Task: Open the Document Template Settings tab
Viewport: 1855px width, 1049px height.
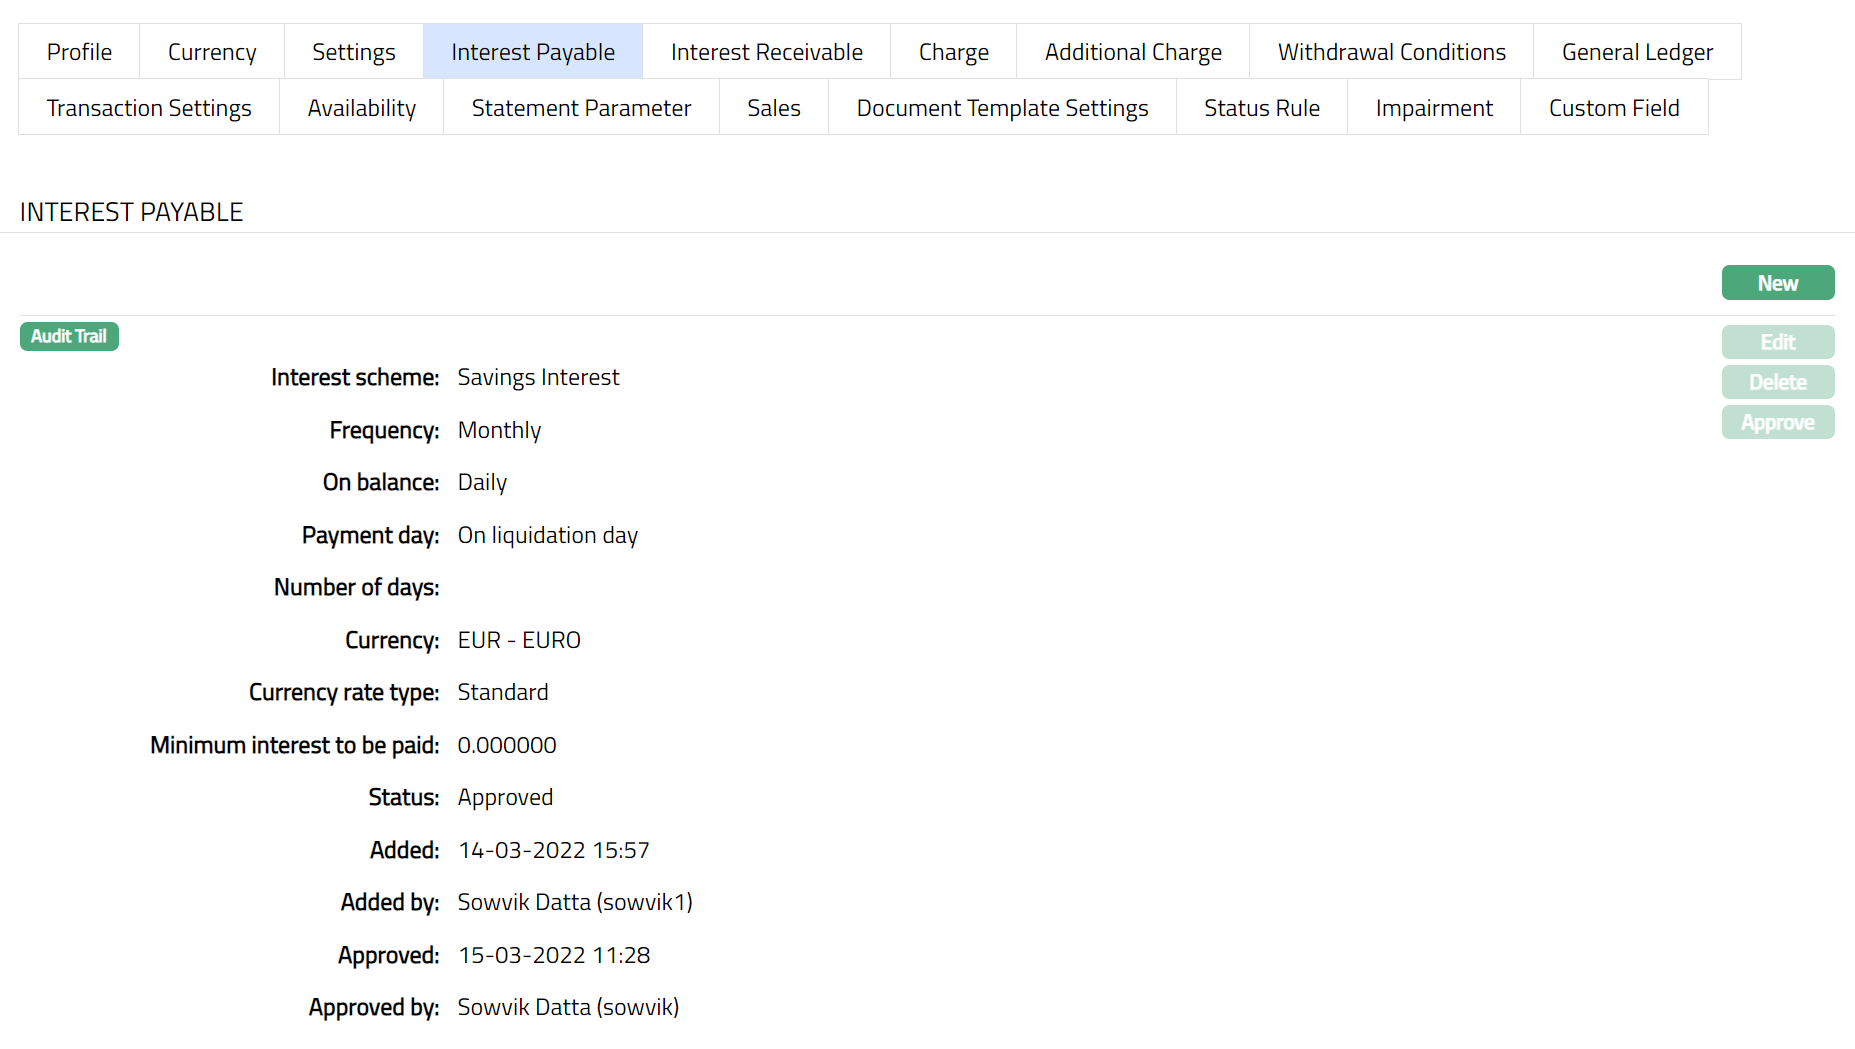Action: click(1002, 108)
